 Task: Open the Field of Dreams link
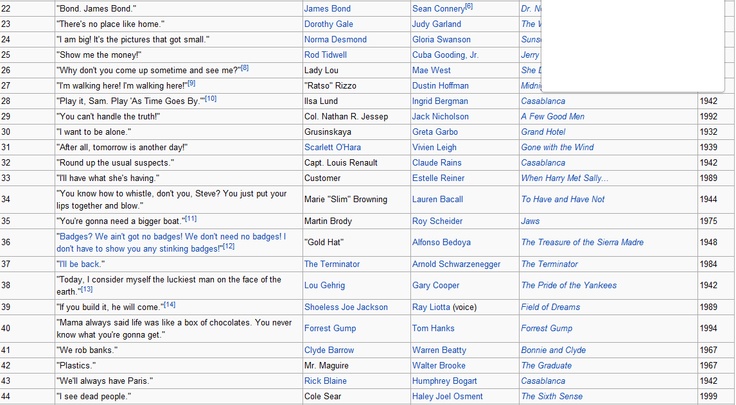[551, 307]
